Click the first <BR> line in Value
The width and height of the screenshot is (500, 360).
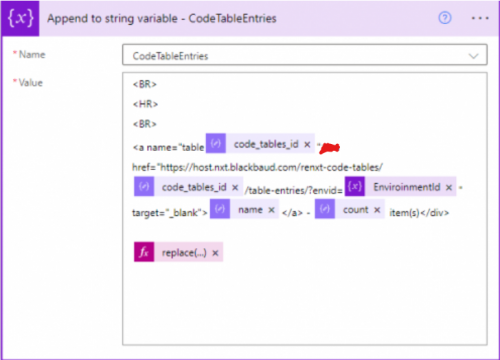[145, 84]
